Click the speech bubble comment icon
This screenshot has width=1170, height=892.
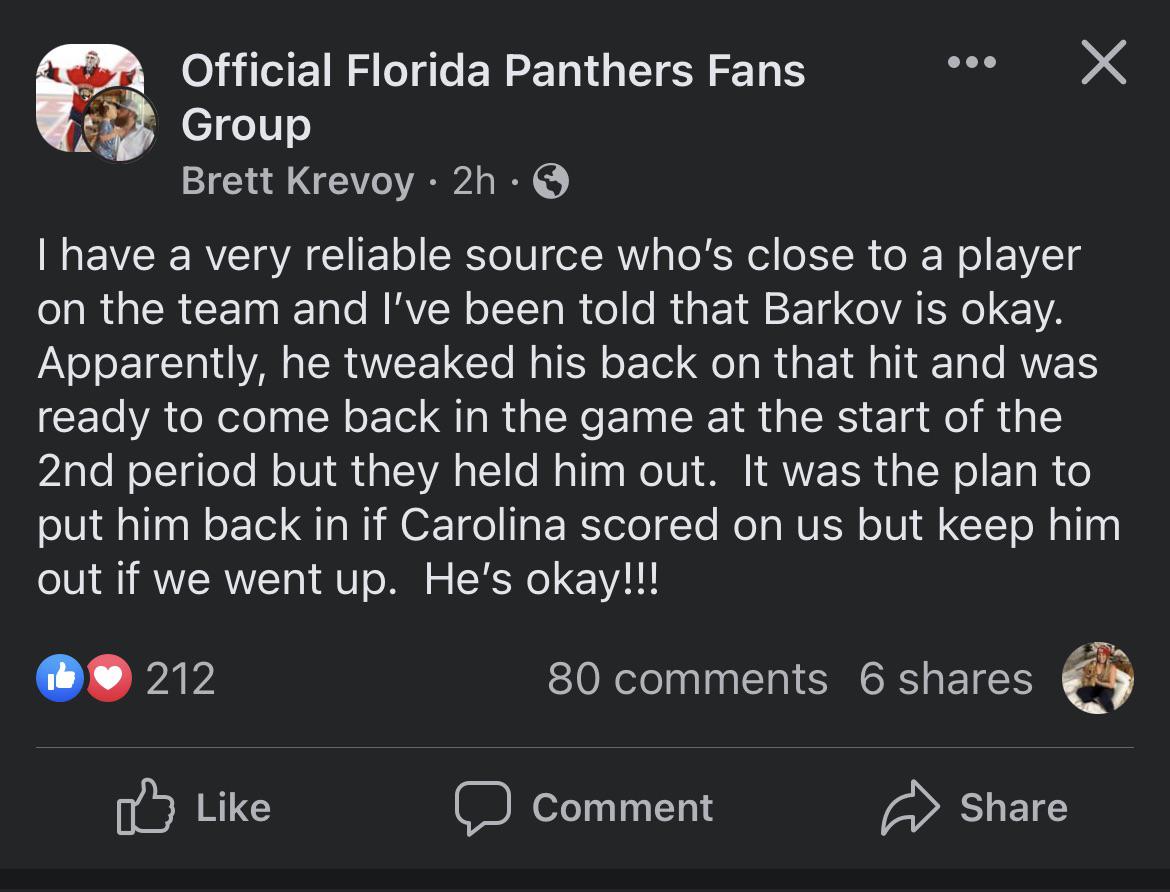483,808
